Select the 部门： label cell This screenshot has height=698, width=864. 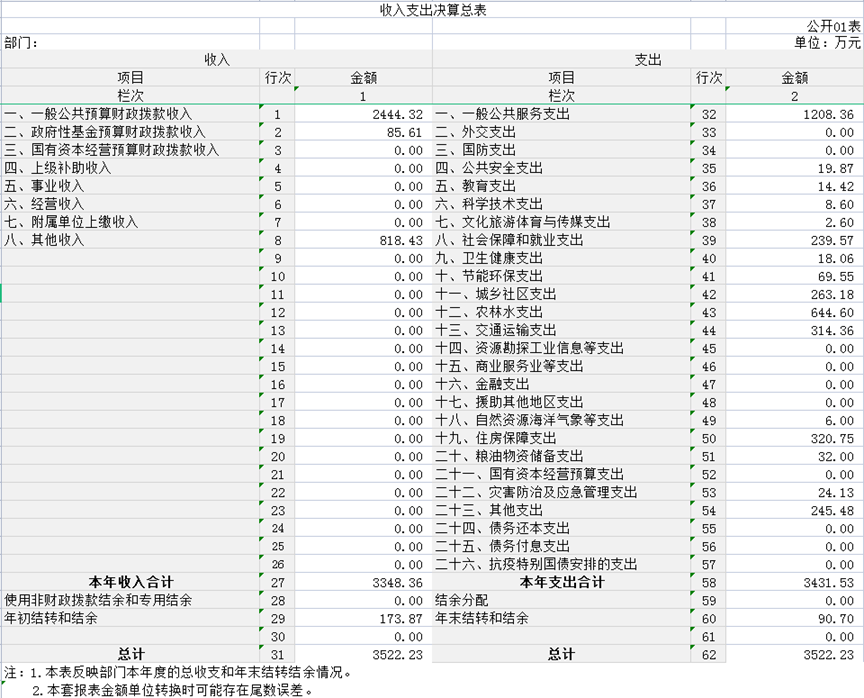pos(24,42)
